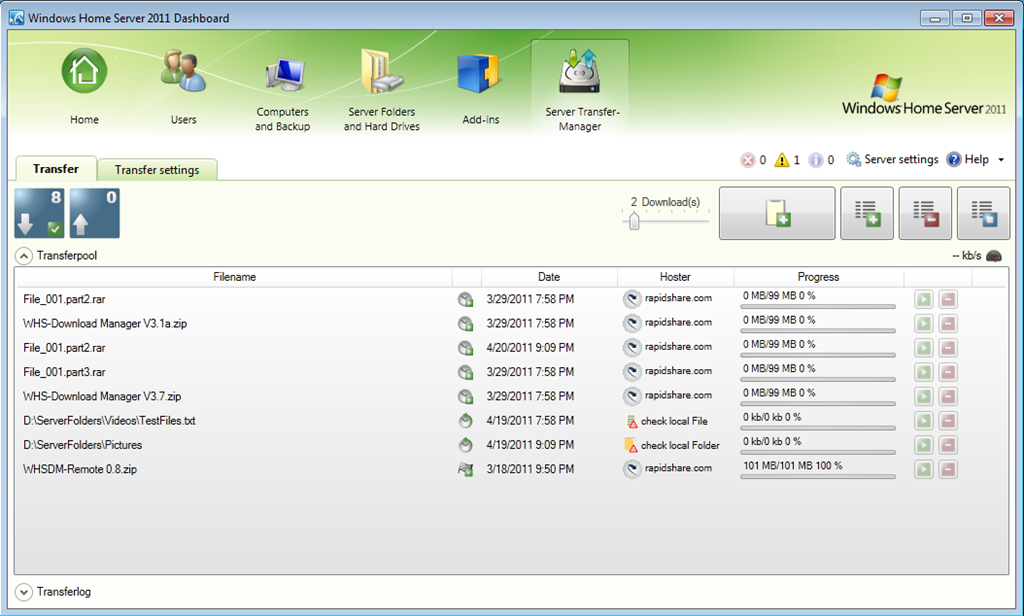Image resolution: width=1024 pixels, height=616 pixels.
Task: Select WHSDM-Remote 0.8.zip filename
Action: pos(80,469)
